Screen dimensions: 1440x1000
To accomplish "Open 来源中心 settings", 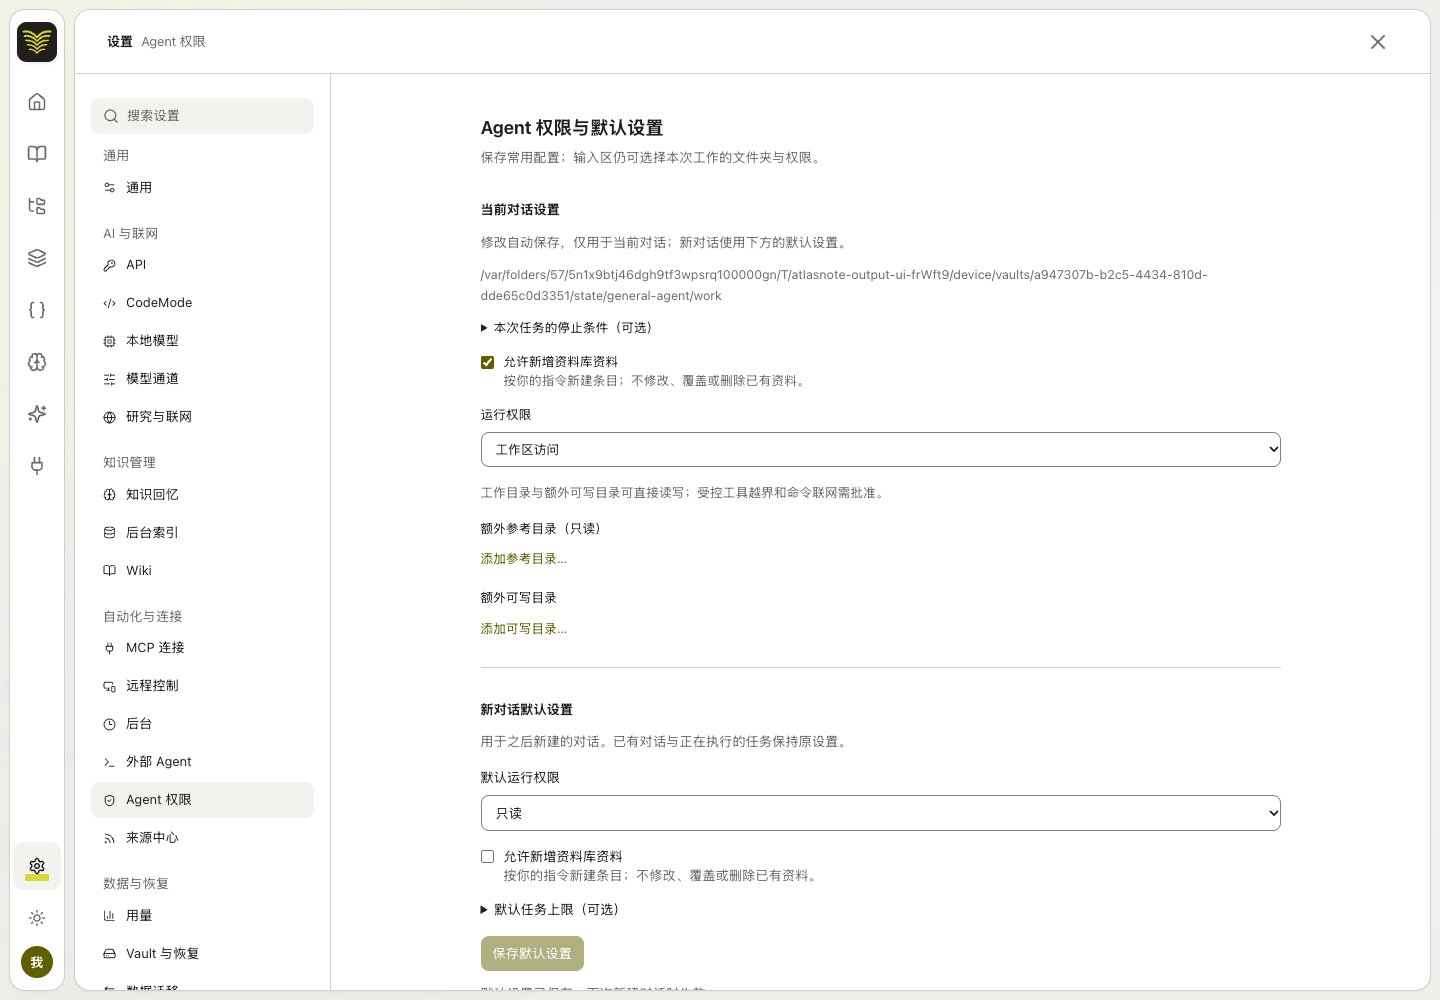I will click(x=202, y=838).
